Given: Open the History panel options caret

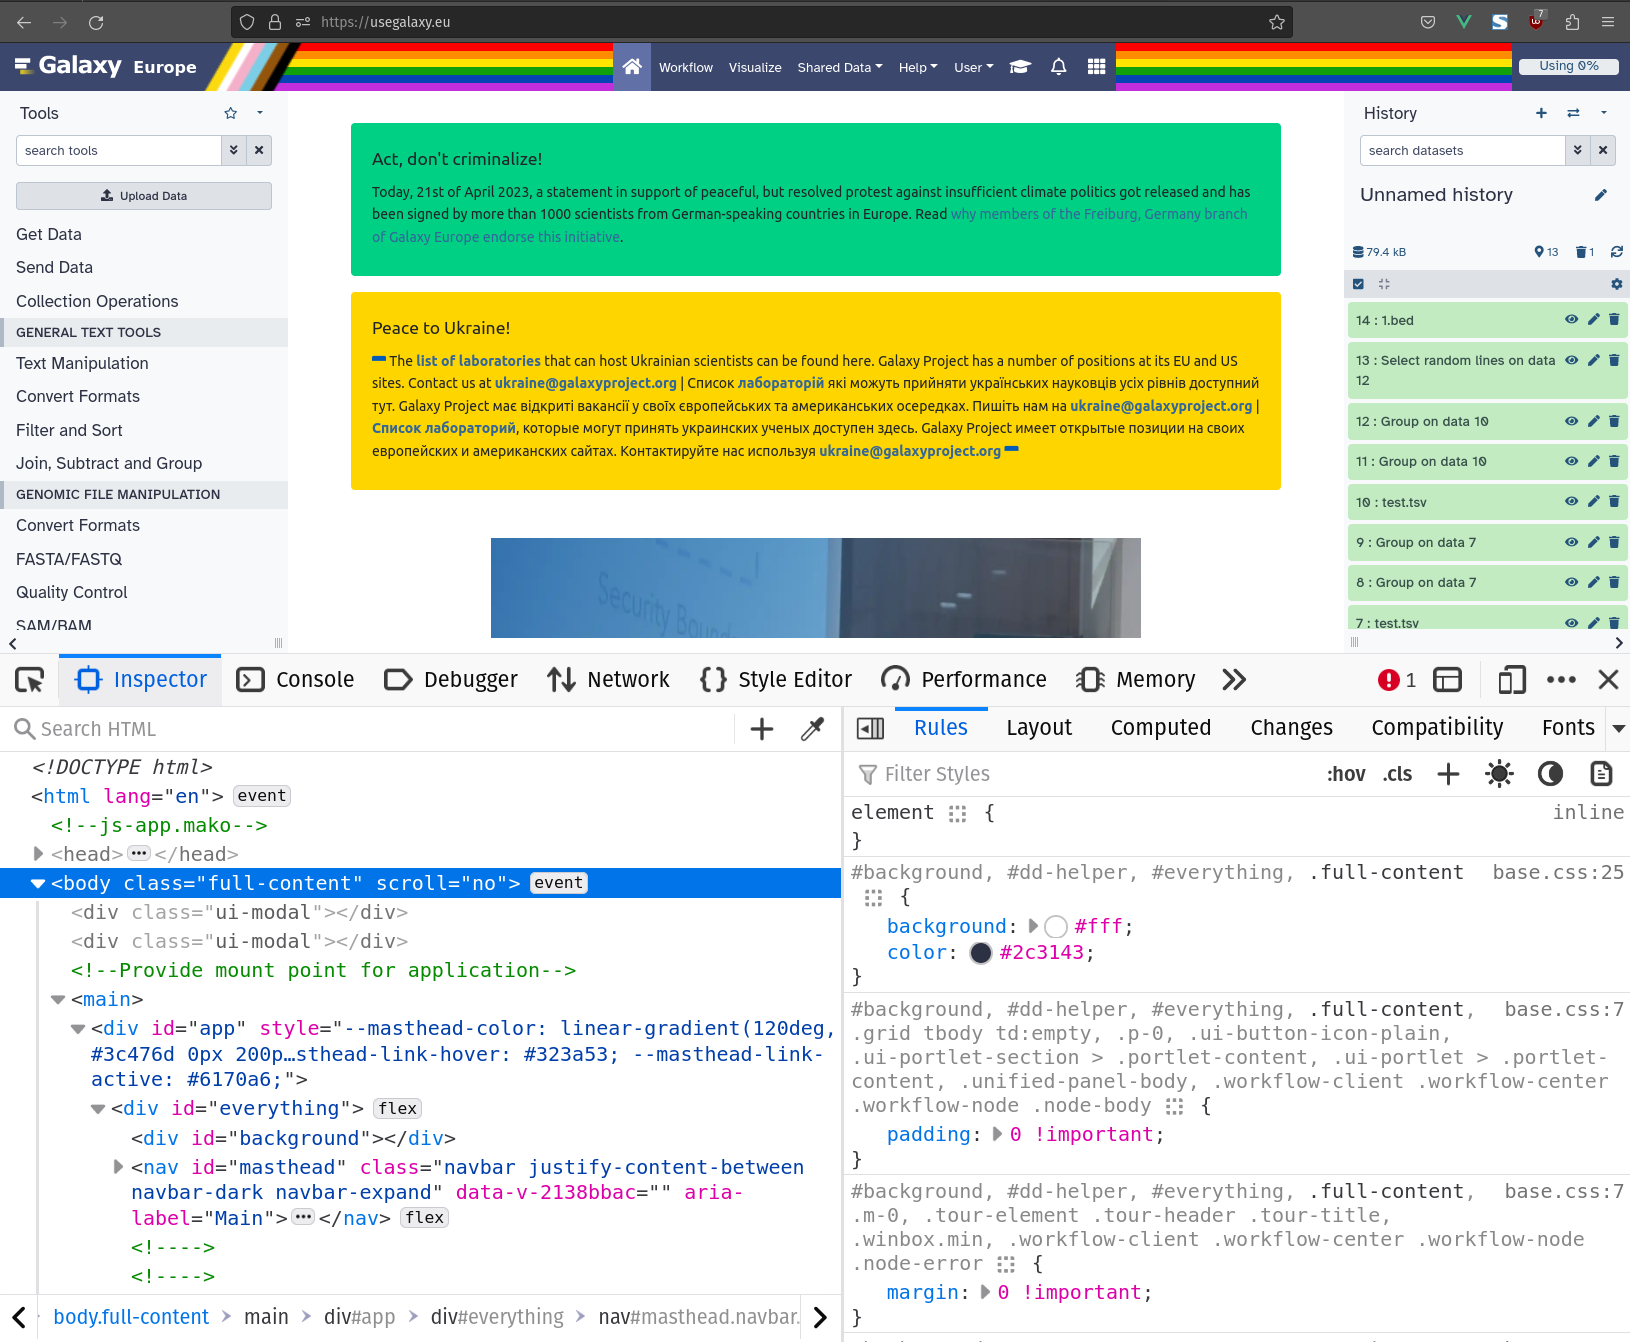Looking at the screenshot, I should click(1604, 113).
